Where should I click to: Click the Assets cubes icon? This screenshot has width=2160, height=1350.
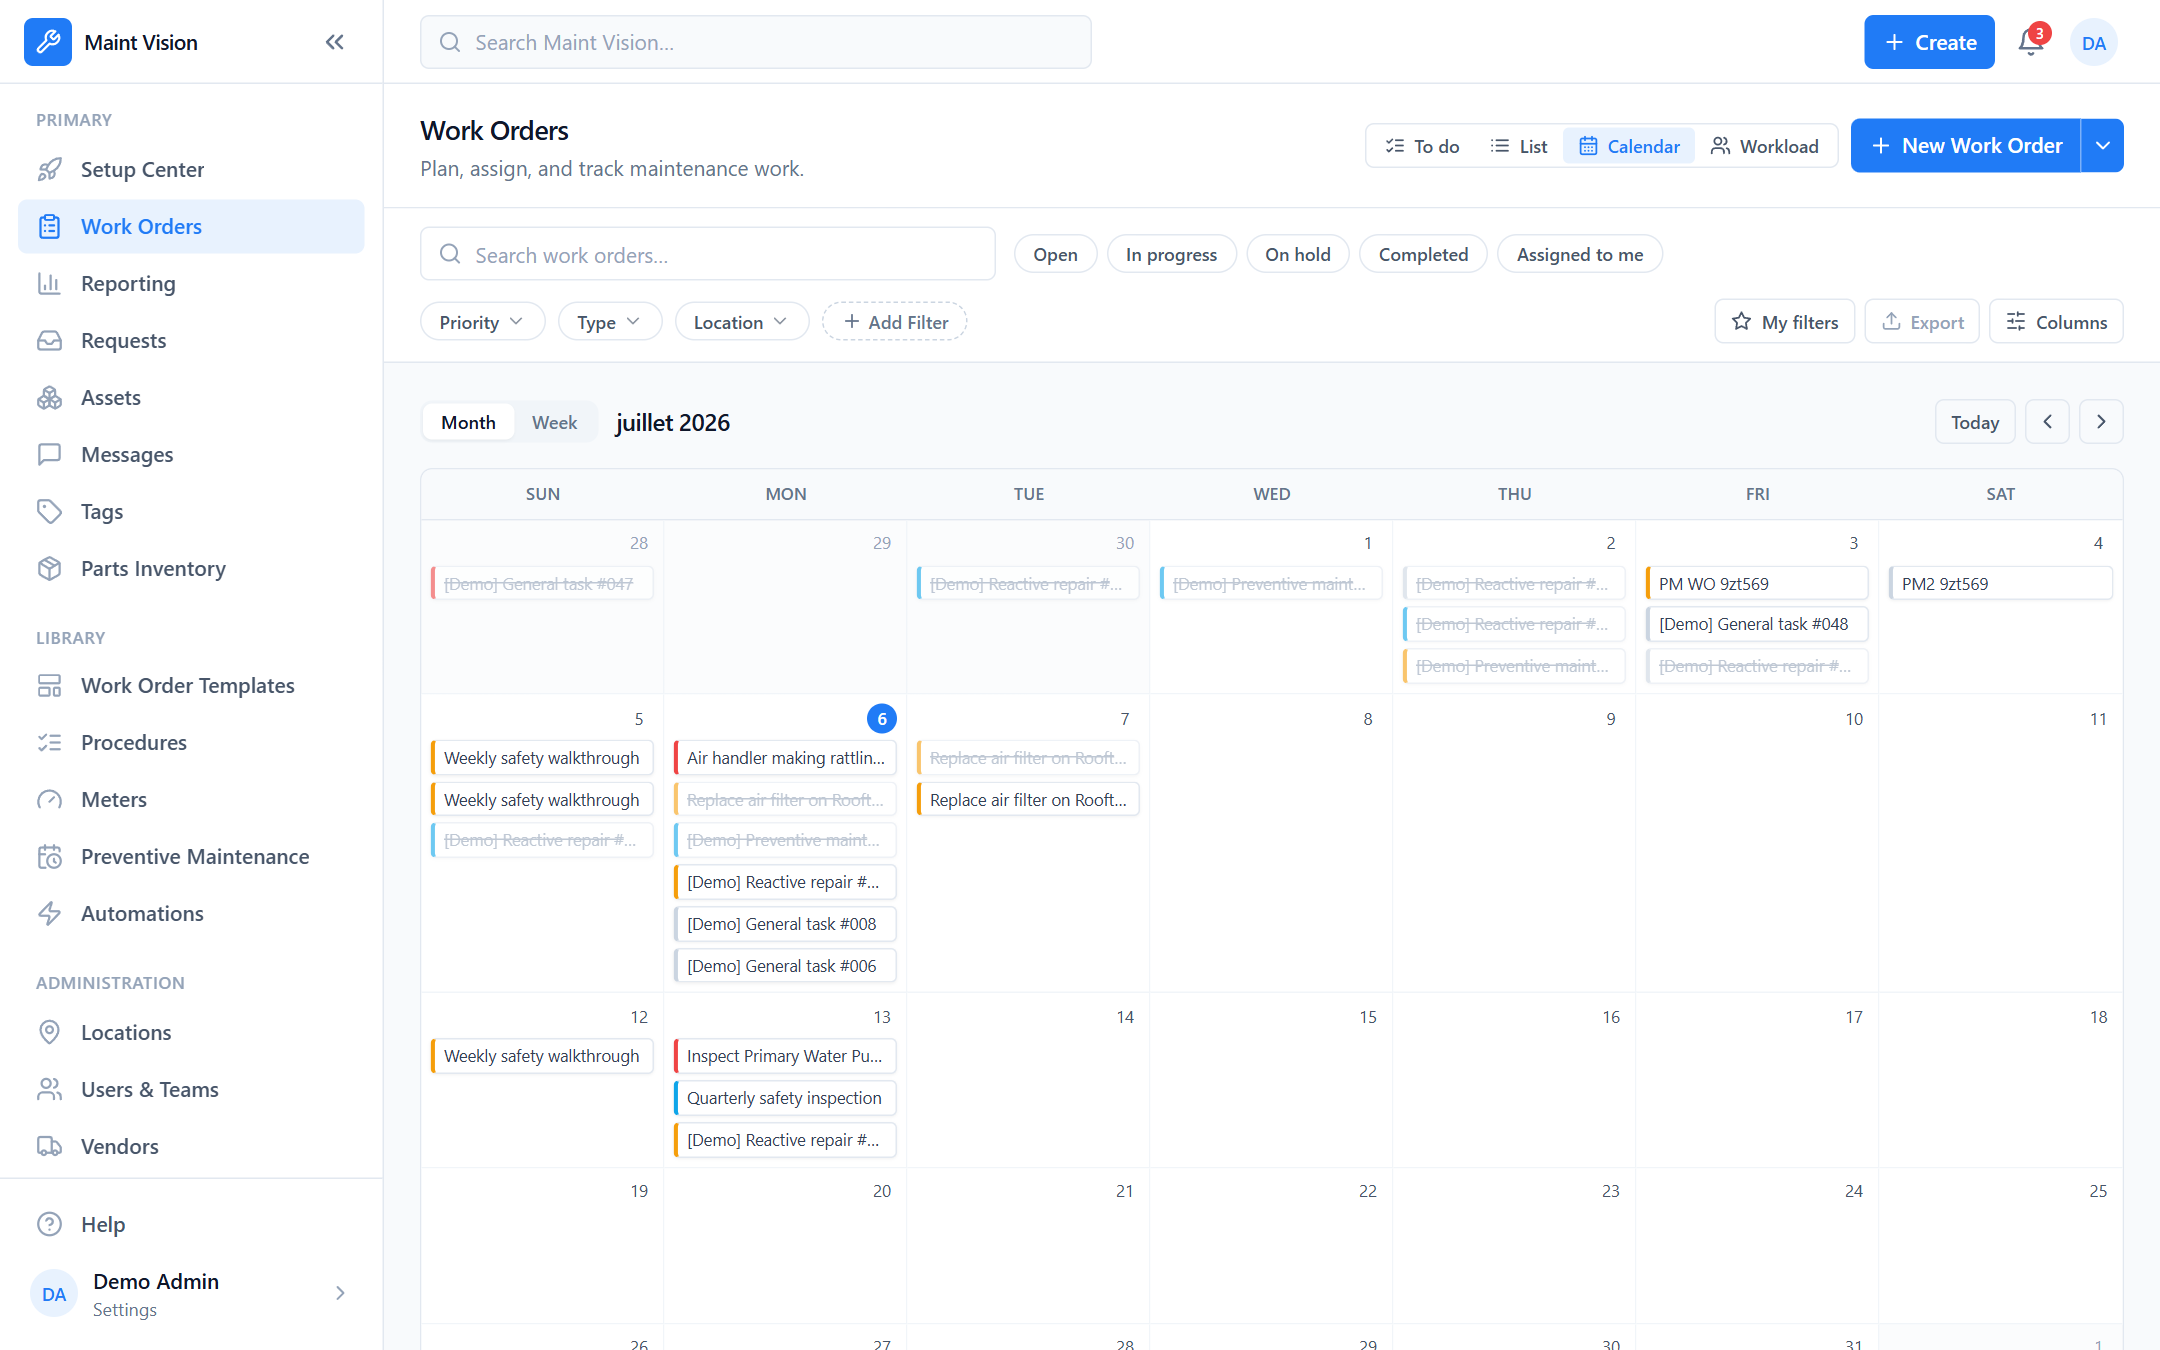click(x=50, y=398)
